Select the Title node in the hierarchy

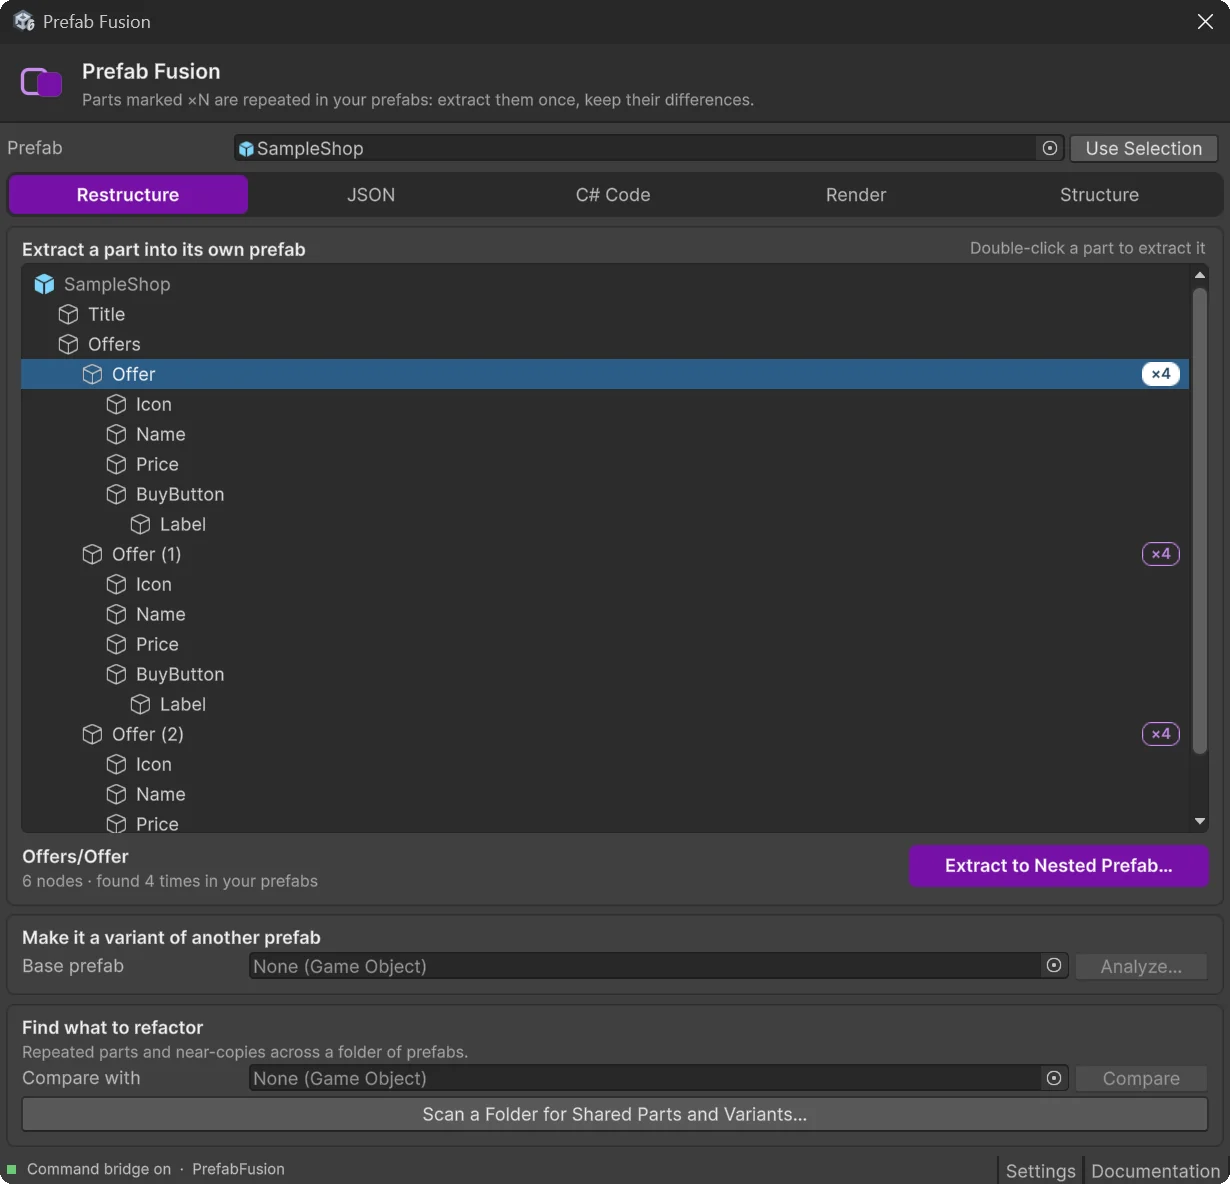click(x=605, y=314)
